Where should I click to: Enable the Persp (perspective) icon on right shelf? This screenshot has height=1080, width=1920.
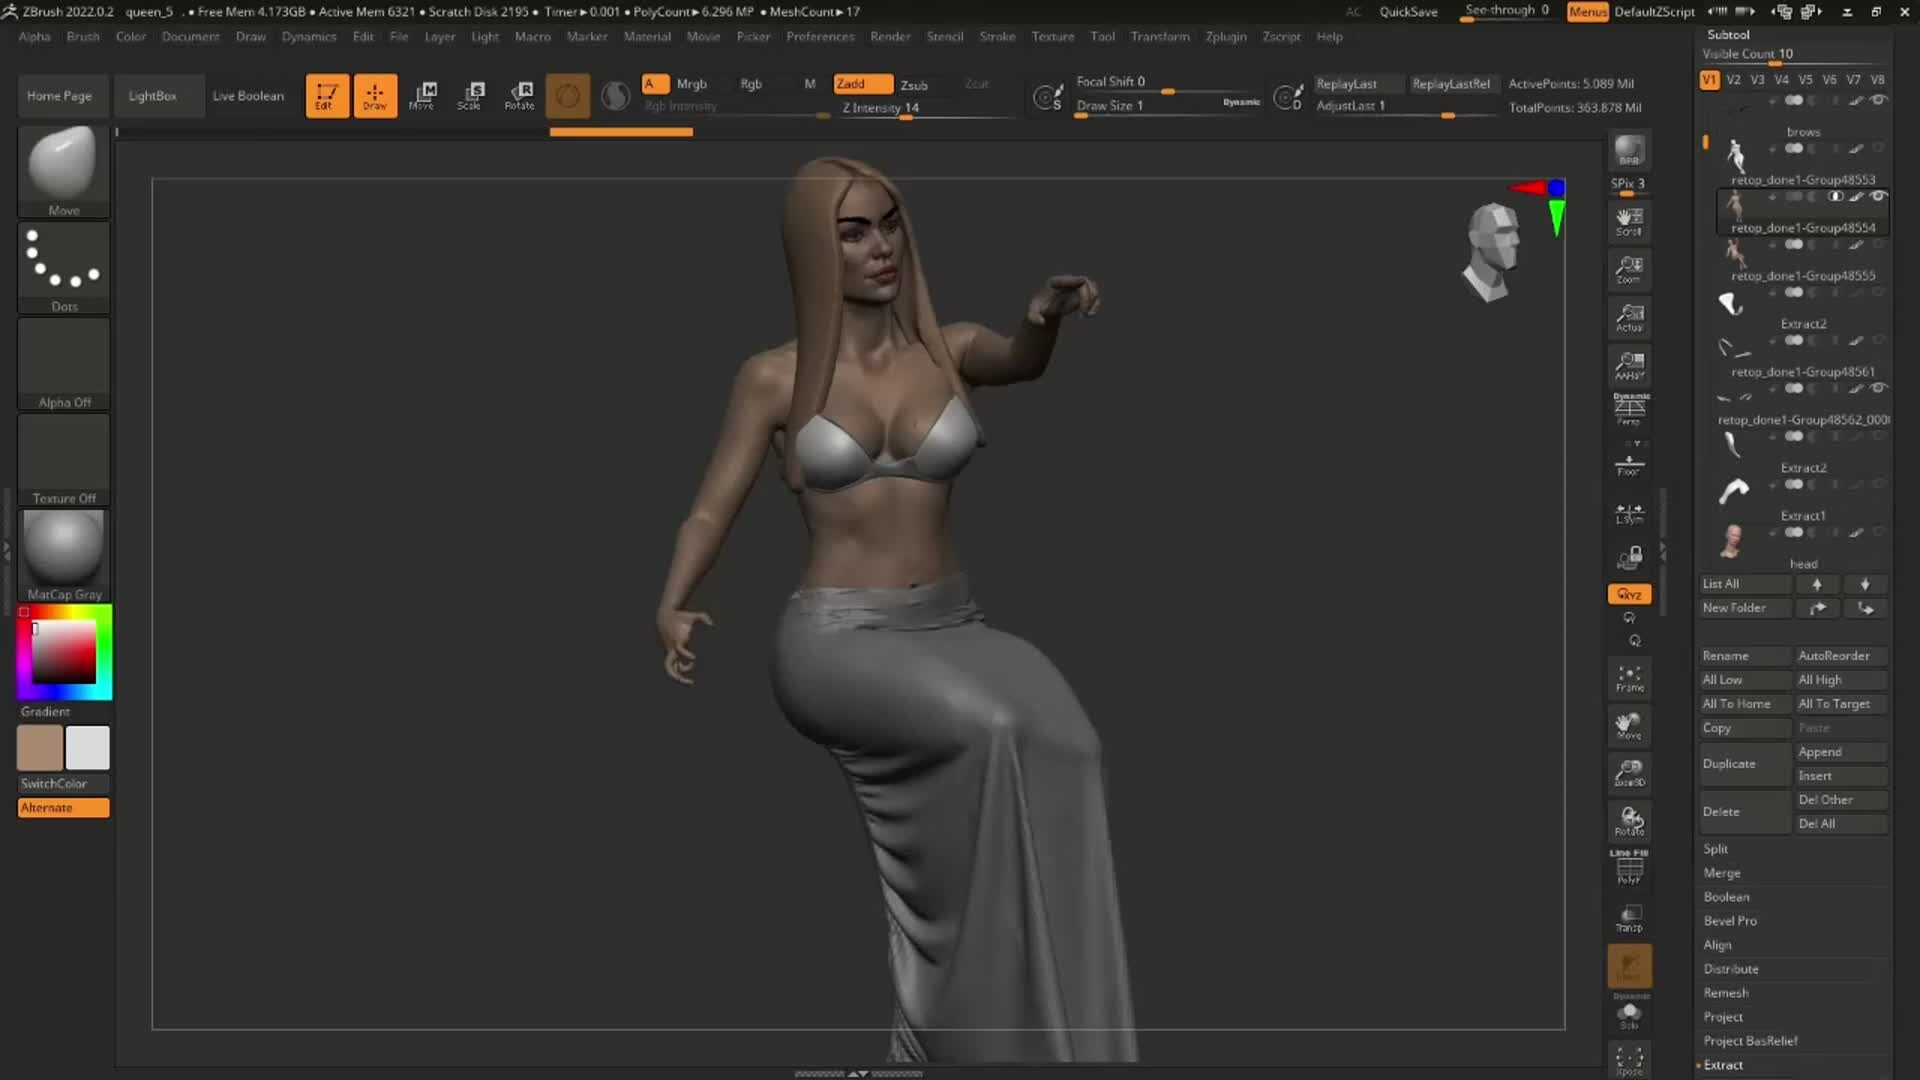[x=1629, y=410]
